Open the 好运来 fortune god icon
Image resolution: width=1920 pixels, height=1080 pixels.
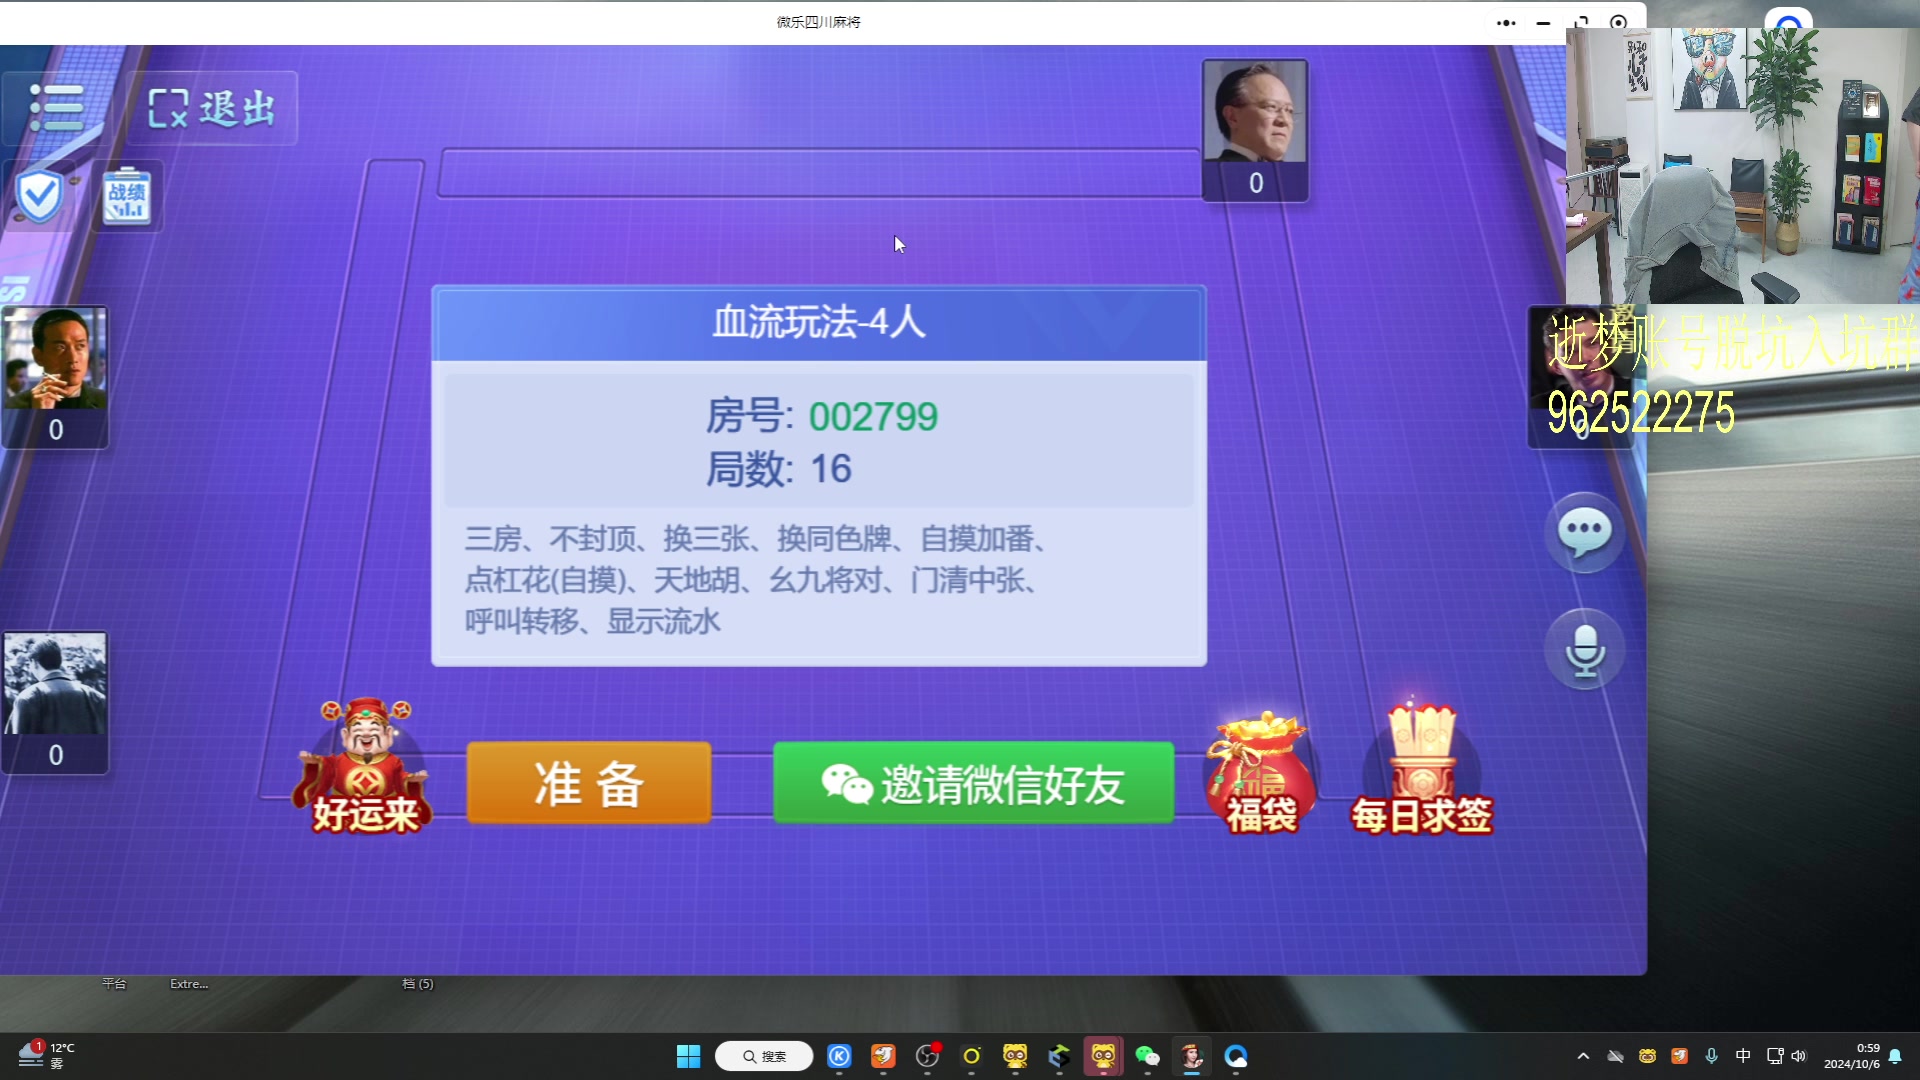(x=365, y=767)
